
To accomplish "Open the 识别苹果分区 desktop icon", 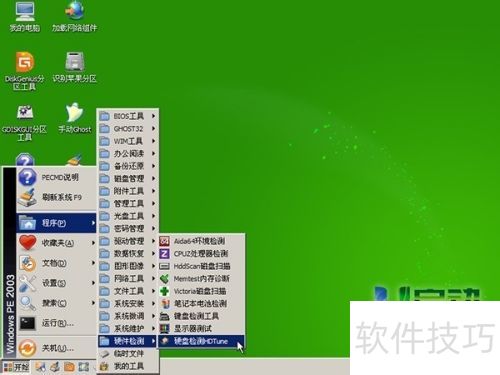I will pos(74,67).
